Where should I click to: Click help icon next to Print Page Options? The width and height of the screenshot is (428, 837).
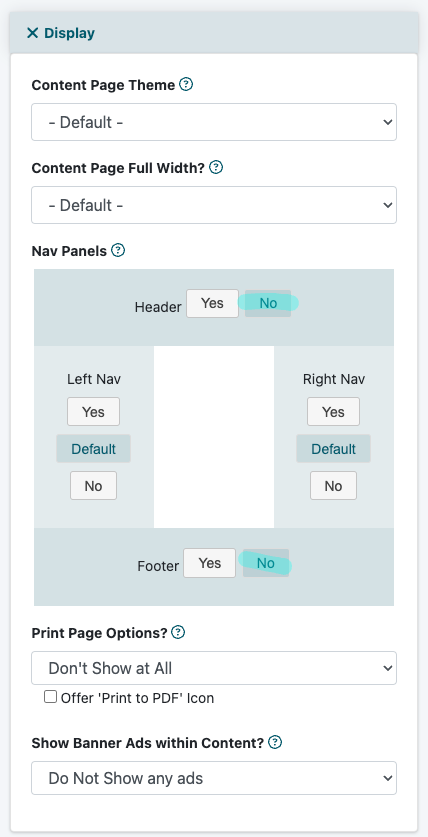click(178, 633)
